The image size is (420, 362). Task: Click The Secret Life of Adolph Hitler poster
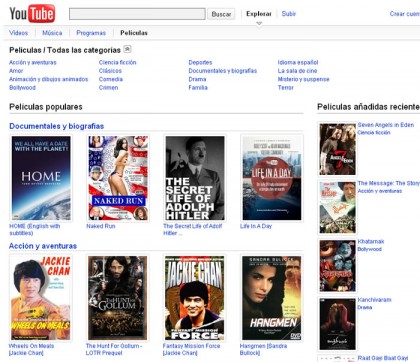[x=195, y=178]
